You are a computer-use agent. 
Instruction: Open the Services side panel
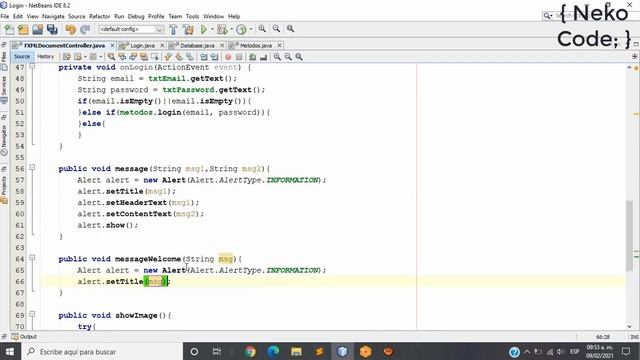coord(4,89)
